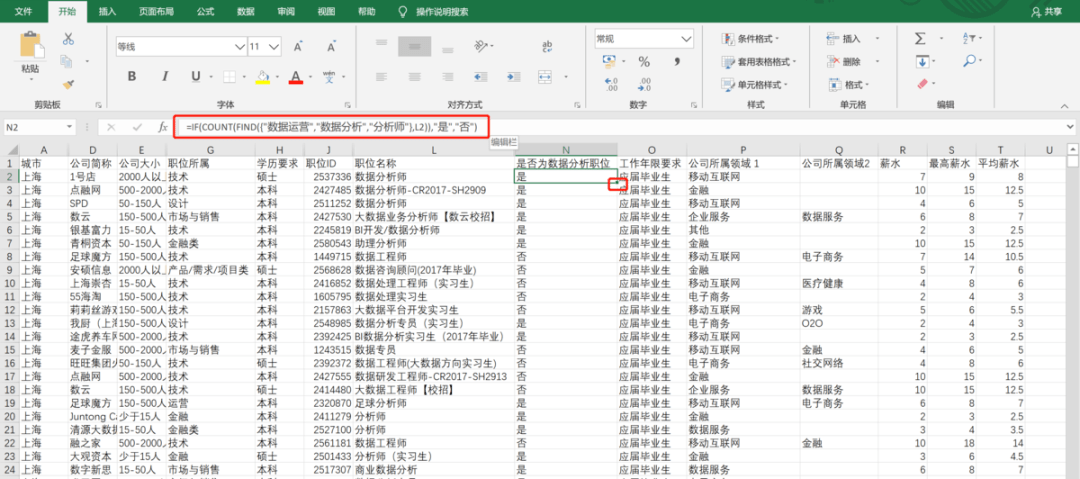Click the 共享 share button

point(1047,12)
